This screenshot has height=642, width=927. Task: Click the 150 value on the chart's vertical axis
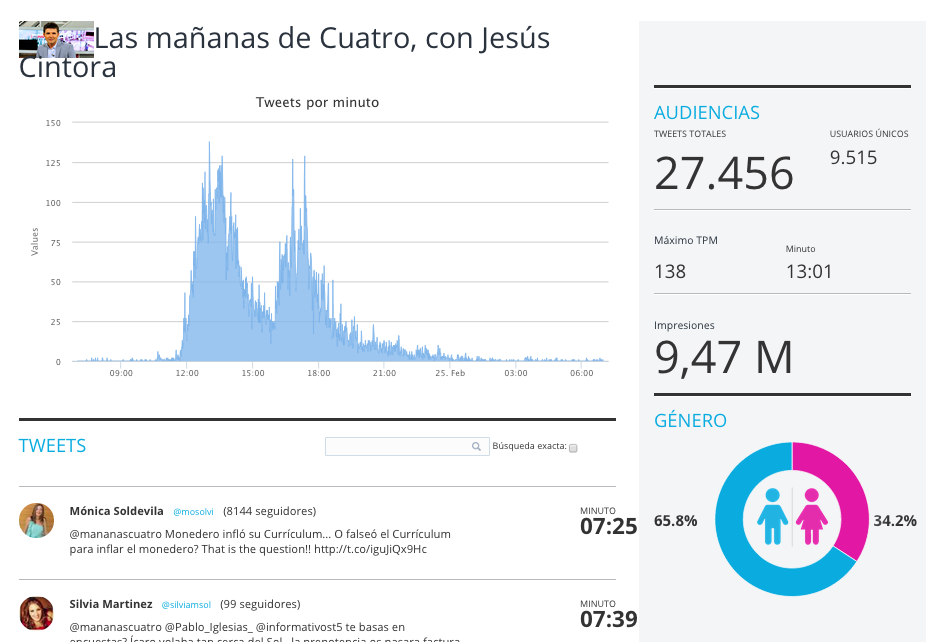[x=53, y=123]
